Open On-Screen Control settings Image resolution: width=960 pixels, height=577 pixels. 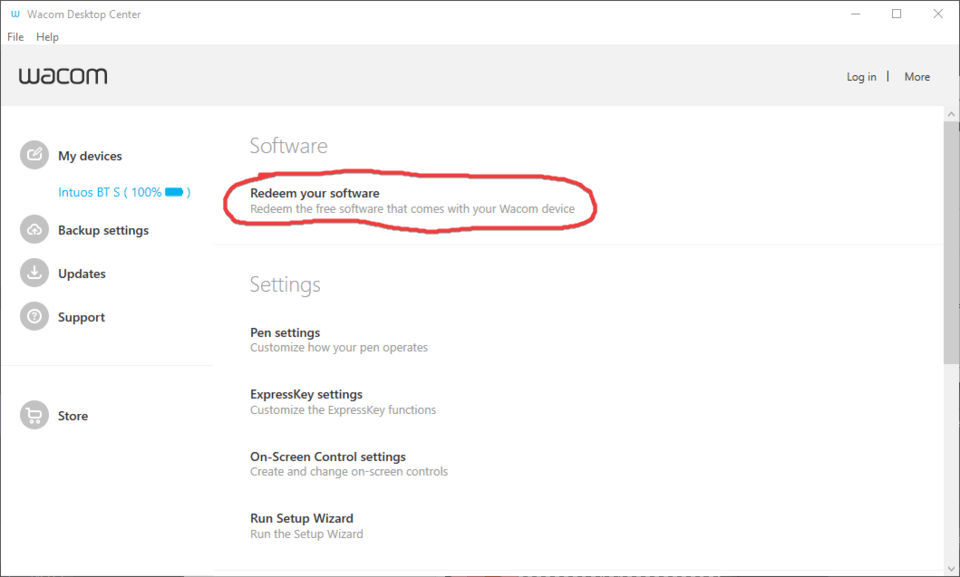point(327,457)
